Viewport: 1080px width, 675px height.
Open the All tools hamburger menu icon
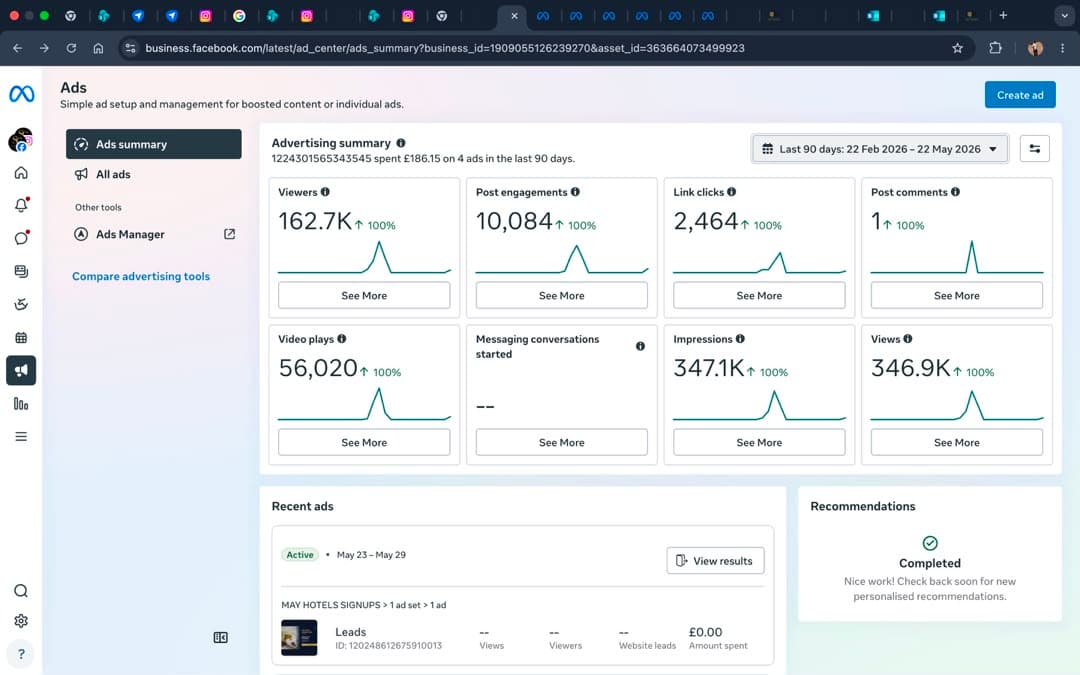click(21, 437)
